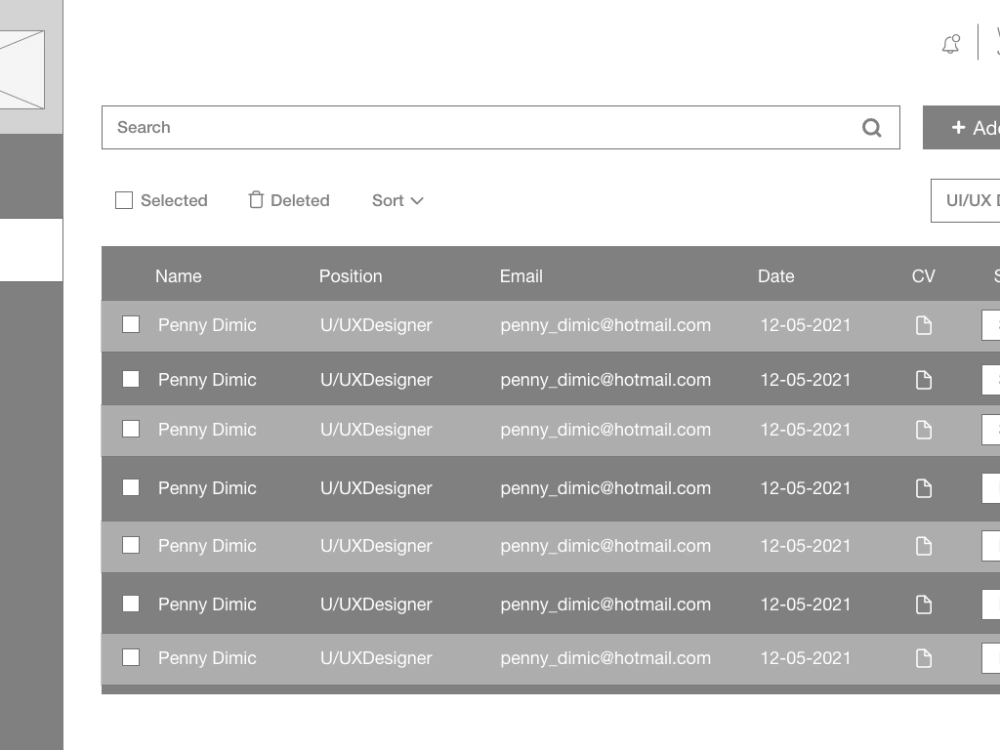Screen dimensions: 1000x750
Task: Click the Position column header
Action: click(351, 276)
